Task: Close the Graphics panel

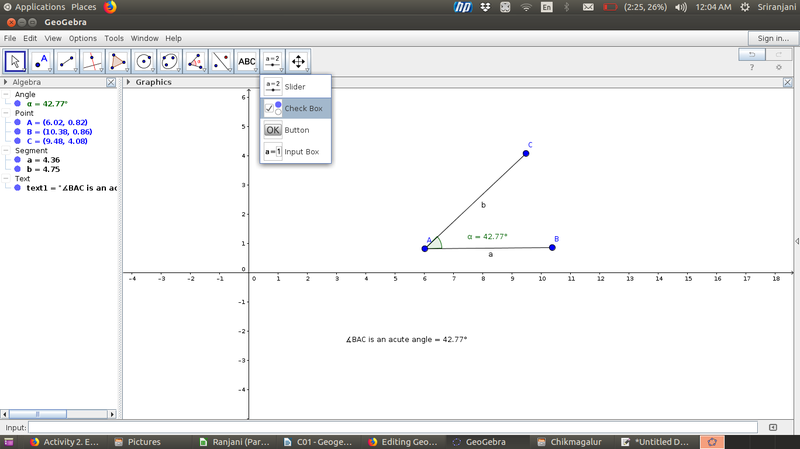Action: (787, 82)
